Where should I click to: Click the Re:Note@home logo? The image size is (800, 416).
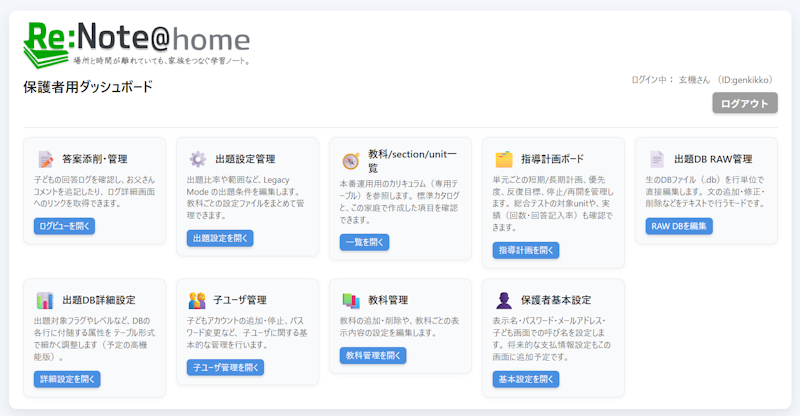137,45
